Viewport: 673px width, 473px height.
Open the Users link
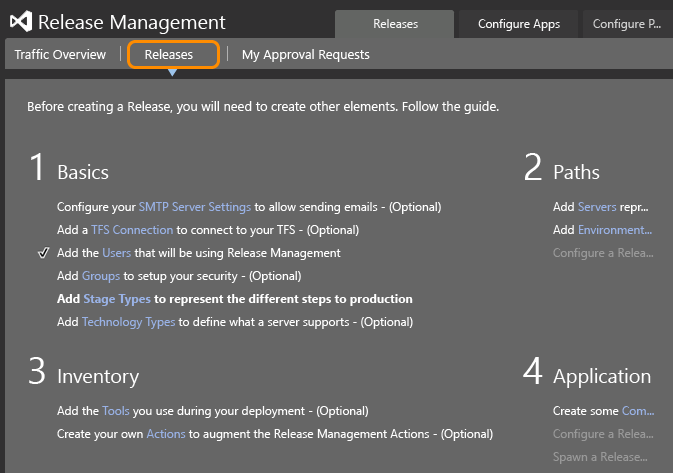coord(117,253)
